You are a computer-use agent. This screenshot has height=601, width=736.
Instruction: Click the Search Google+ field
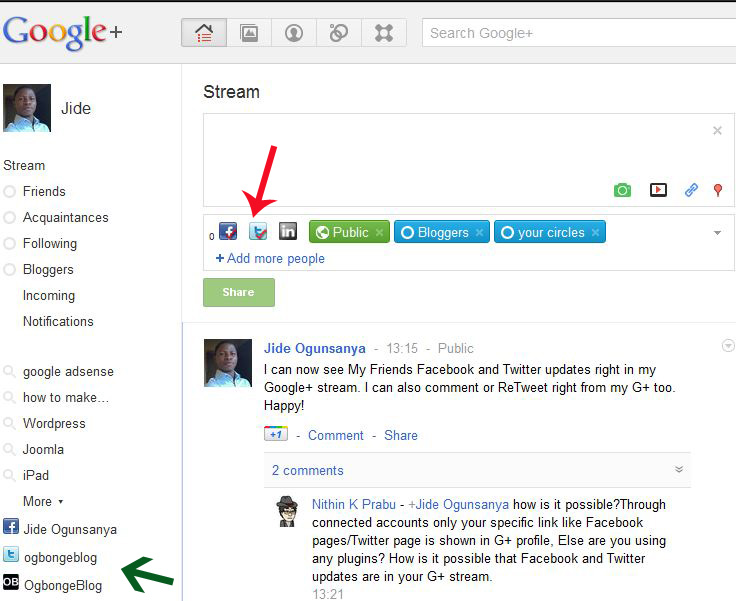tap(579, 33)
